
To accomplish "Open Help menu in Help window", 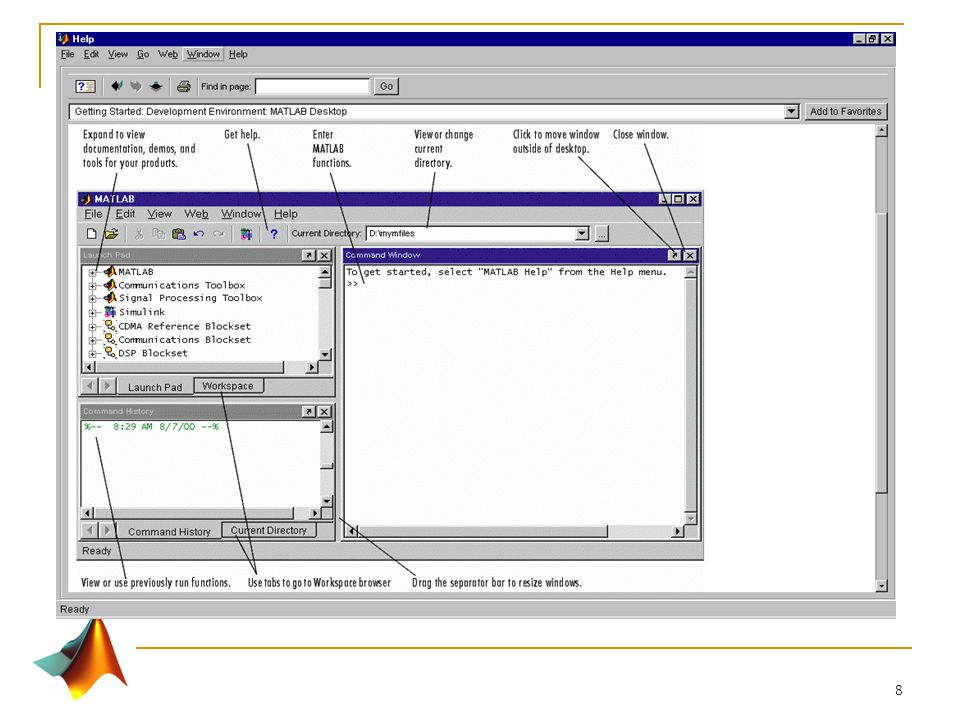I will (x=238, y=54).
